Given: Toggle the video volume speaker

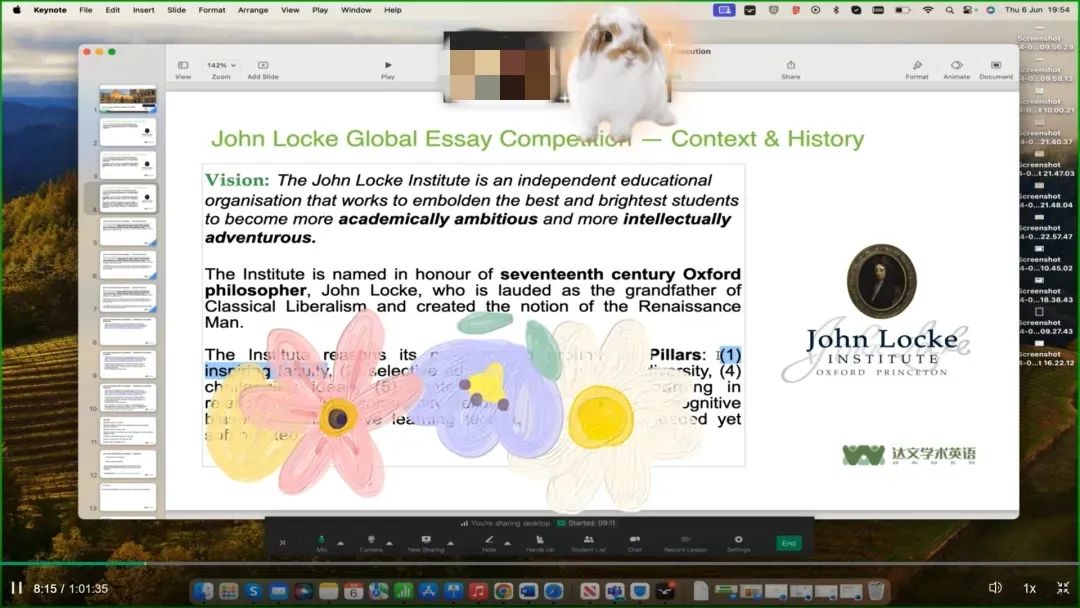Looking at the screenshot, I should 995,588.
